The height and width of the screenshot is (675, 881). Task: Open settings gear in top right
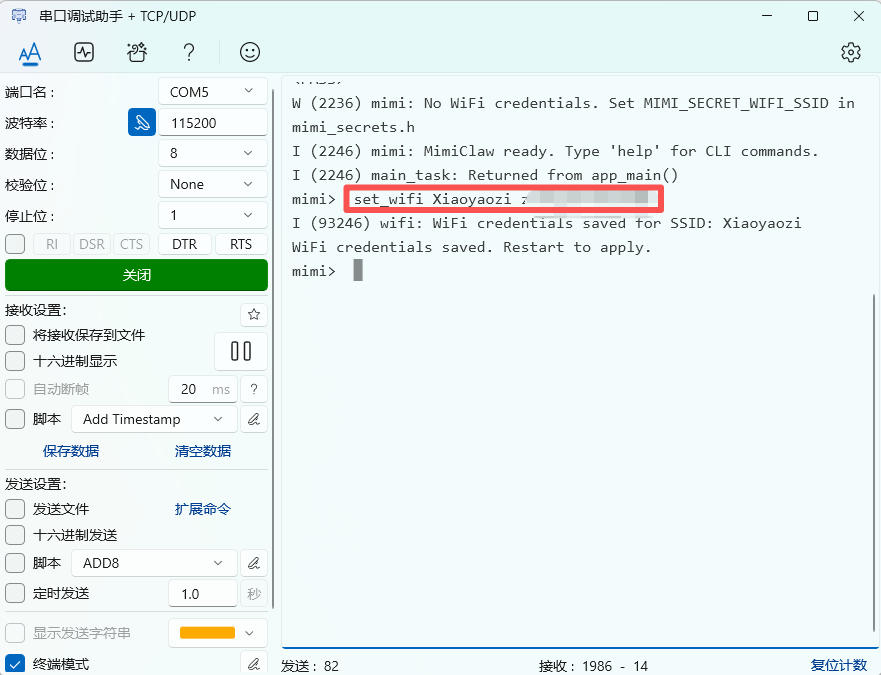851,52
